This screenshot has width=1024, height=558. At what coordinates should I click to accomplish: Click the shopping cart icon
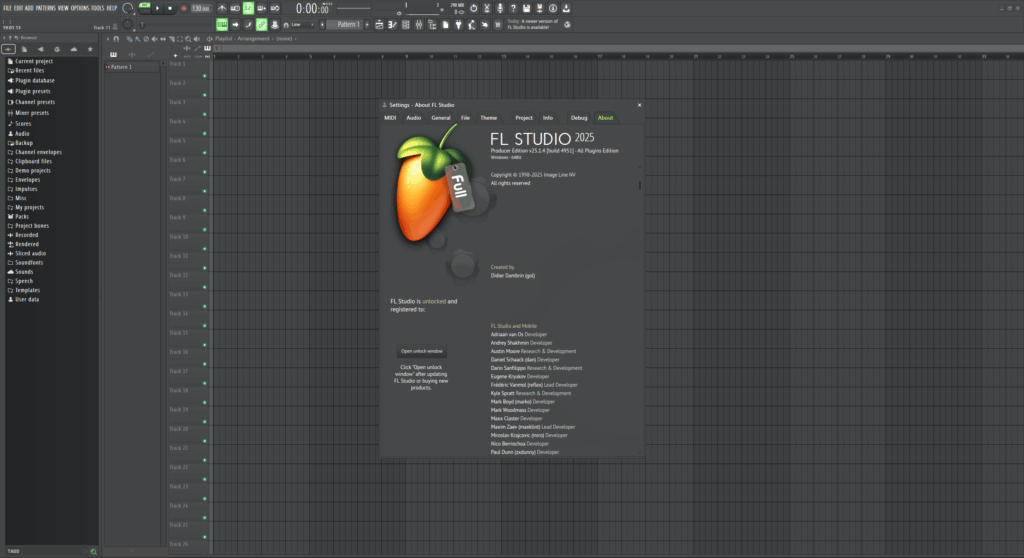[x=498, y=24]
